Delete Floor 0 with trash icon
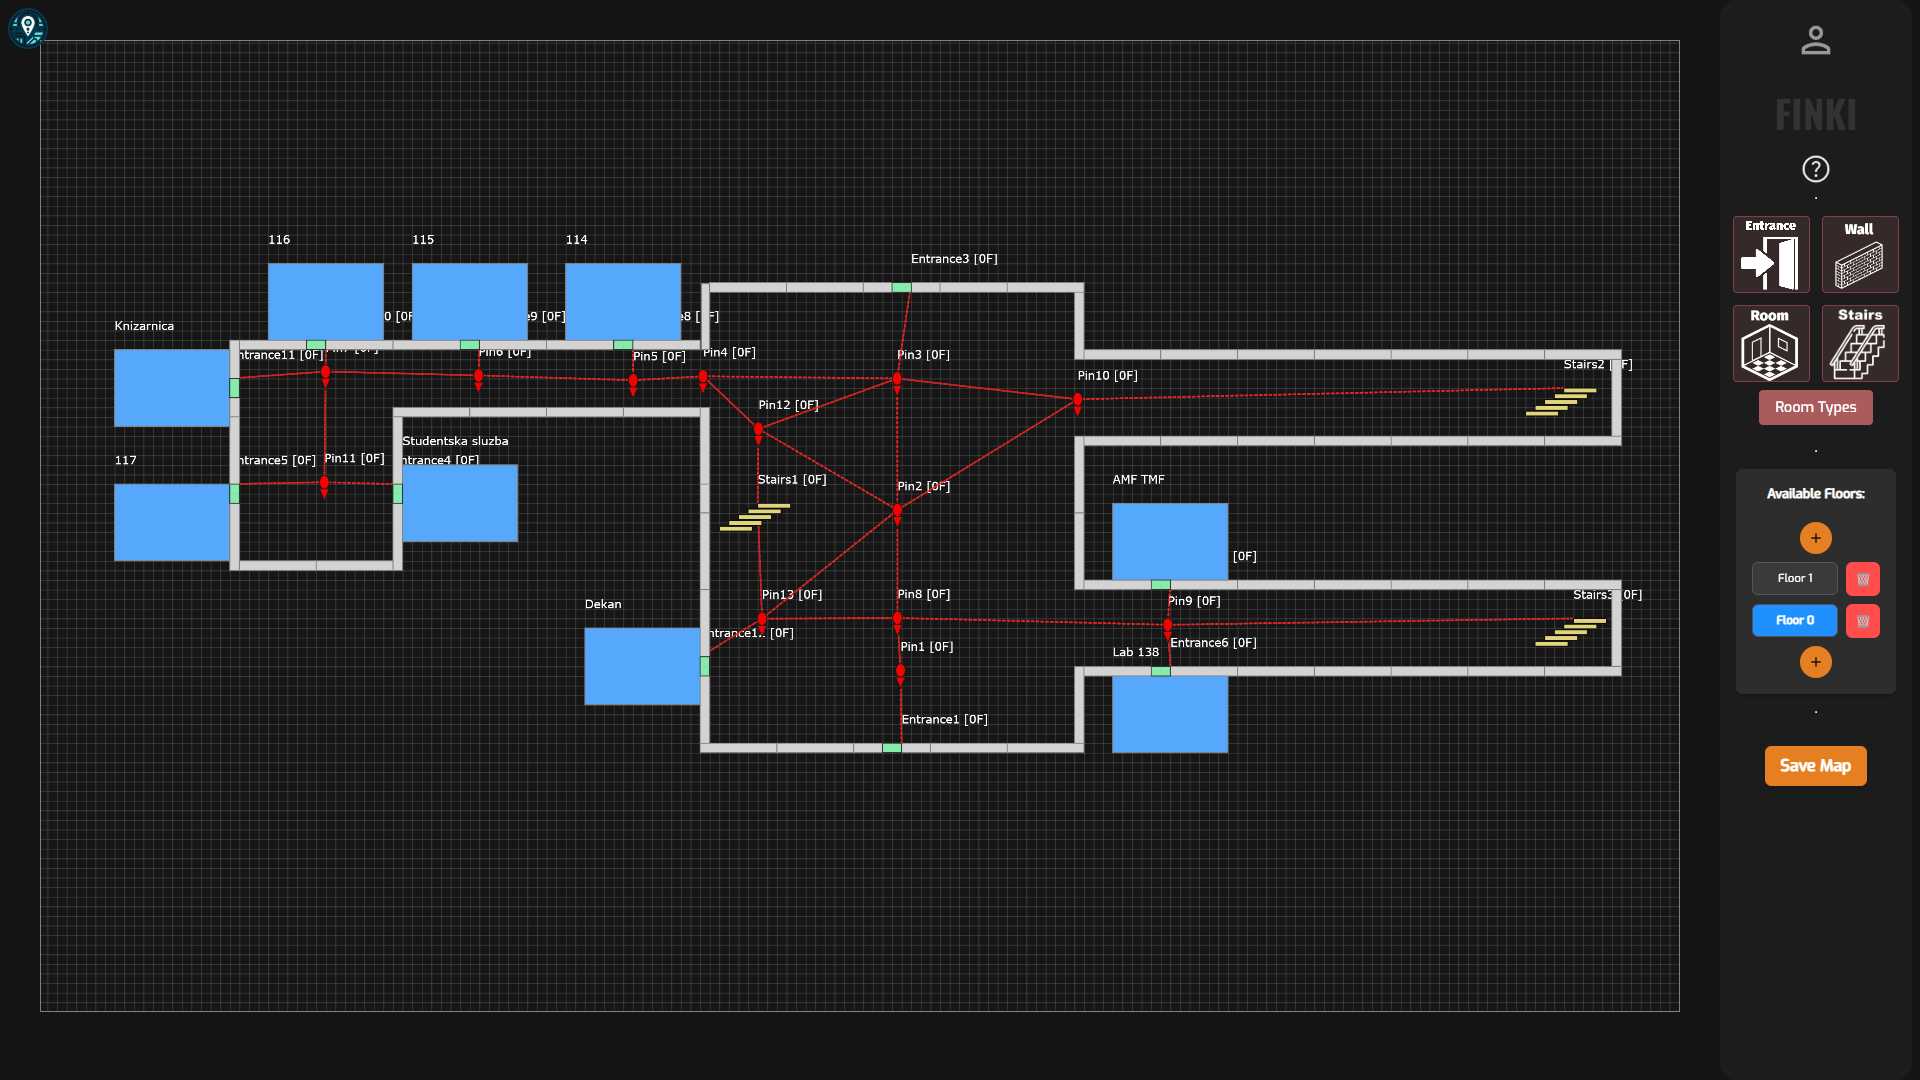 (x=1862, y=621)
